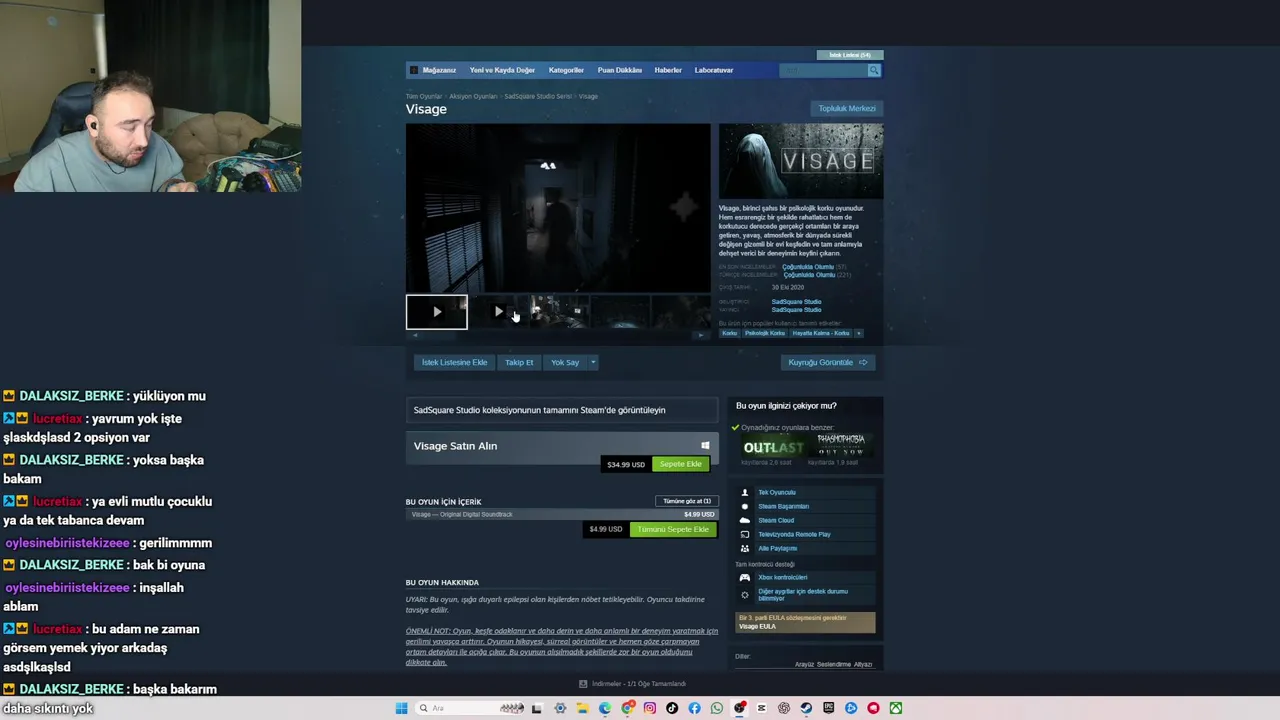Open the Visage EULA link

tap(757, 627)
